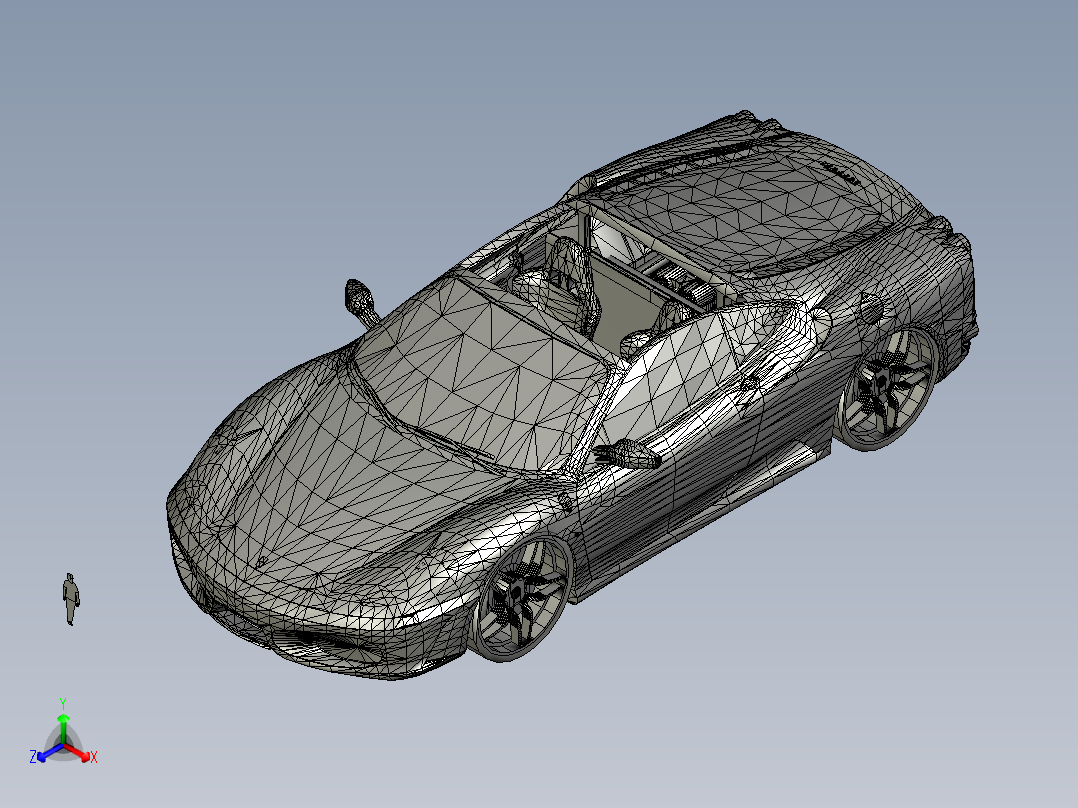Select the human scale figure
The image size is (1078, 808).
tap(70, 598)
